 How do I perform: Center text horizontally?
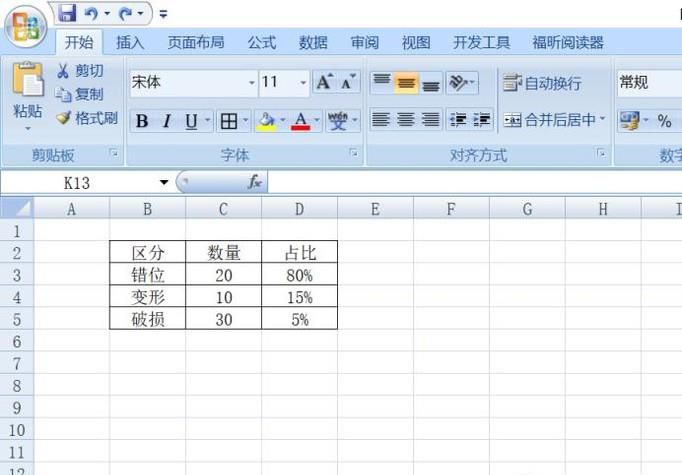[x=406, y=120]
